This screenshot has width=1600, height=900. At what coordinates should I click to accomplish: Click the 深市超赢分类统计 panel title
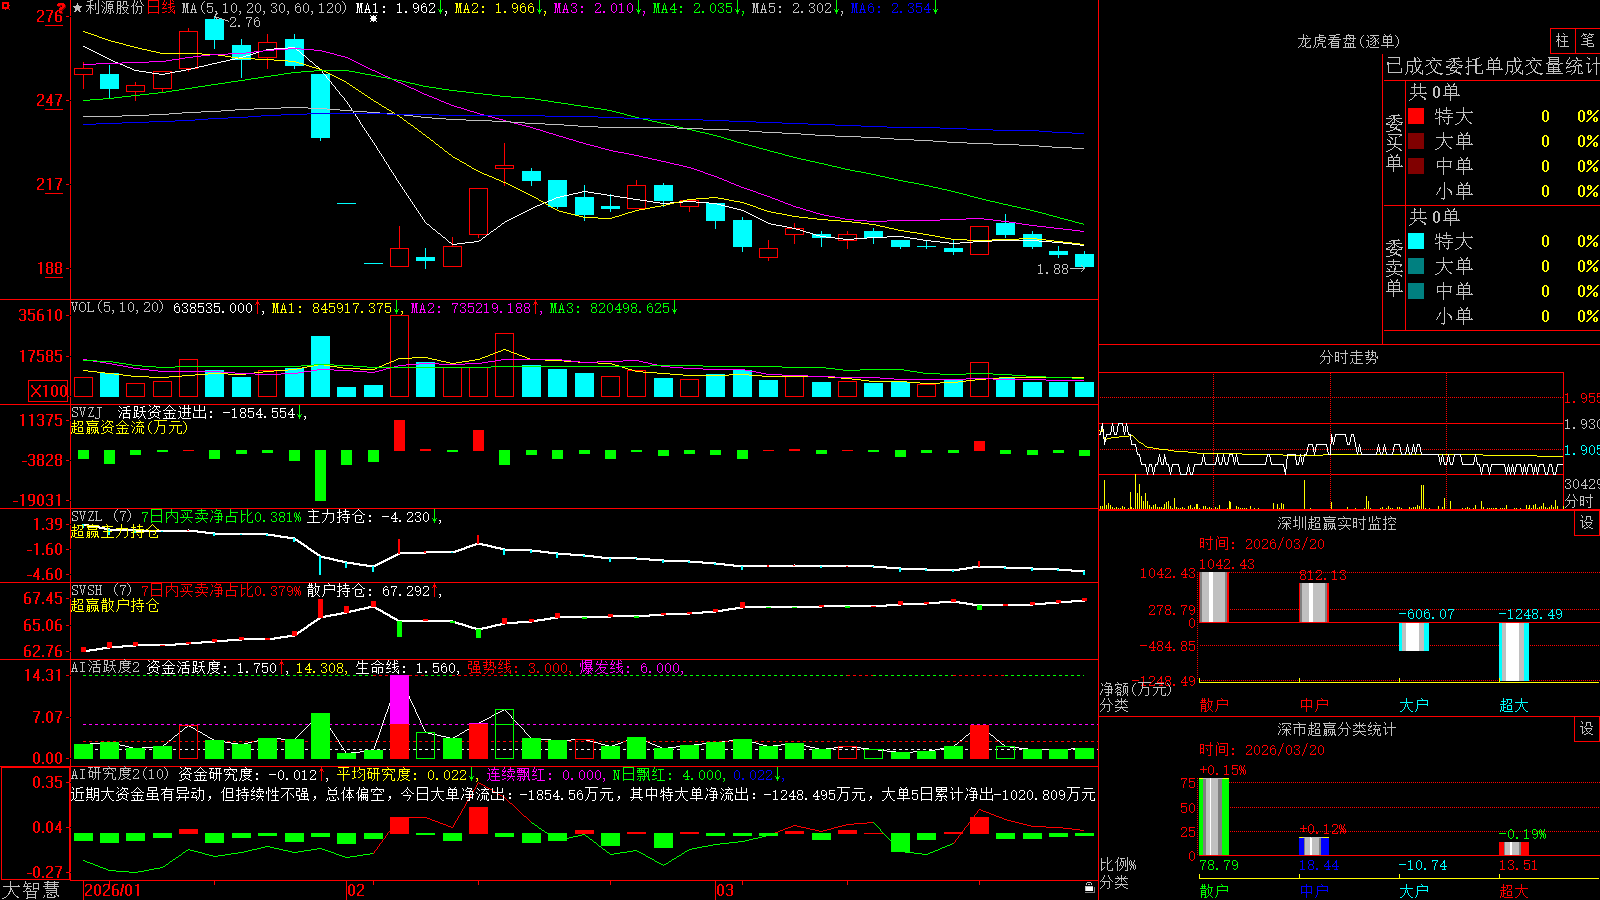[x=1337, y=729]
